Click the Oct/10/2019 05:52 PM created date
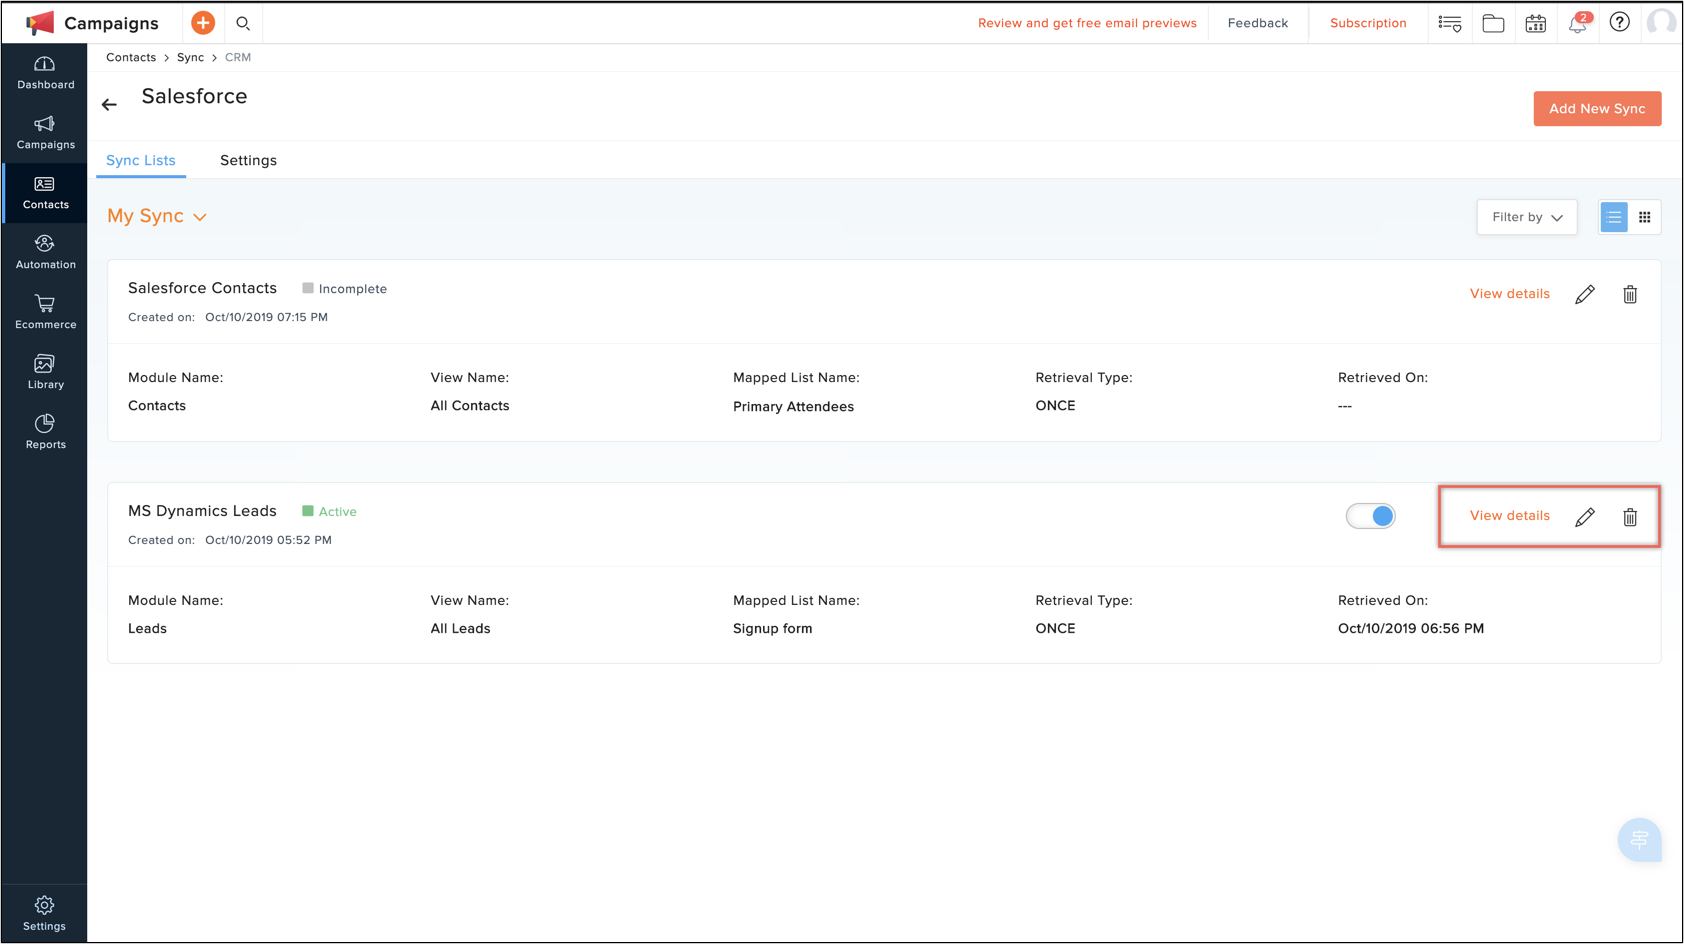Image resolution: width=1684 pixels, height=944 pixels. 268,540
